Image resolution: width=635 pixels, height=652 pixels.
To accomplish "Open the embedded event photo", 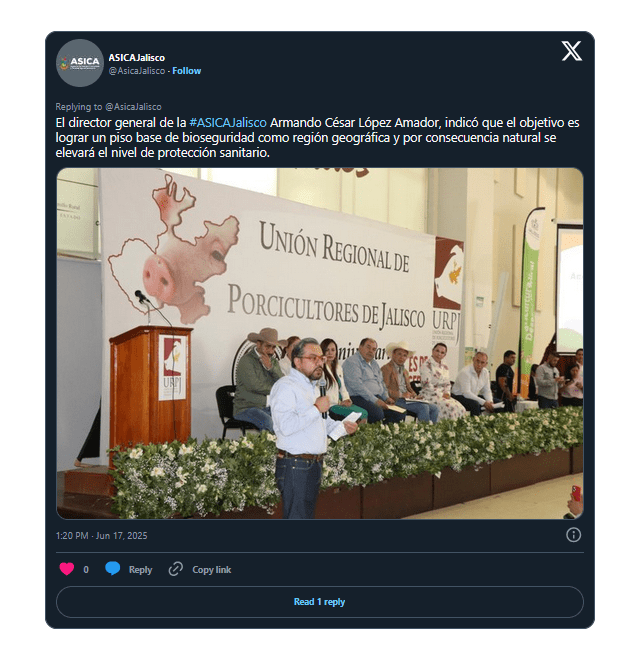I will click(x=320, y=343).
